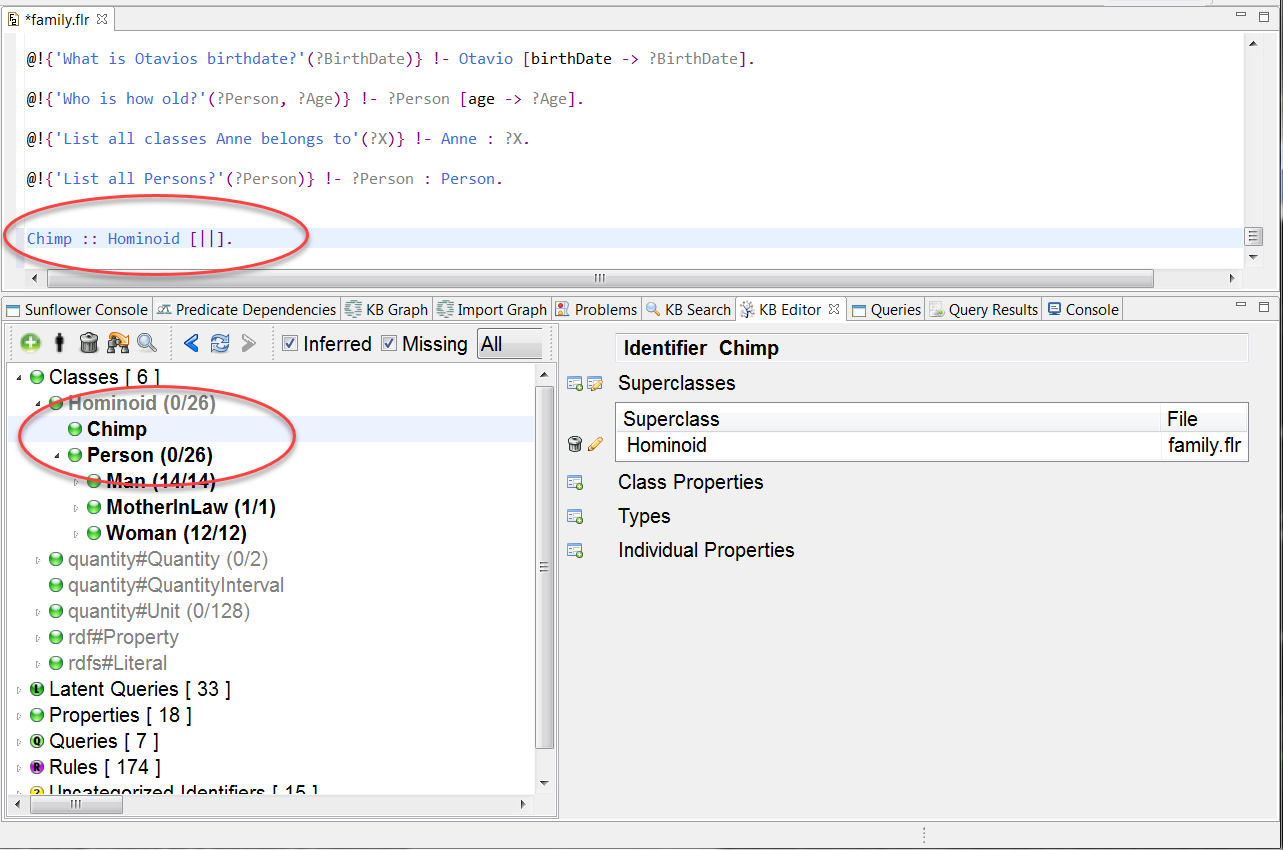The width and height of the screenshot is (1283, 850).
Task: Expand the quantity#Unit node
Action: [x=38, y=611]
